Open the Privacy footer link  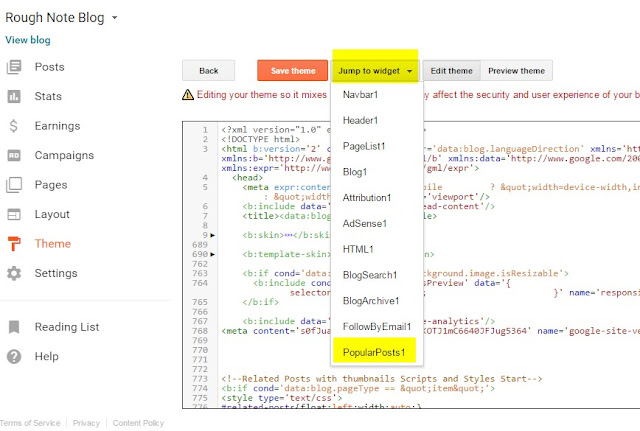(x=86, y=423)
